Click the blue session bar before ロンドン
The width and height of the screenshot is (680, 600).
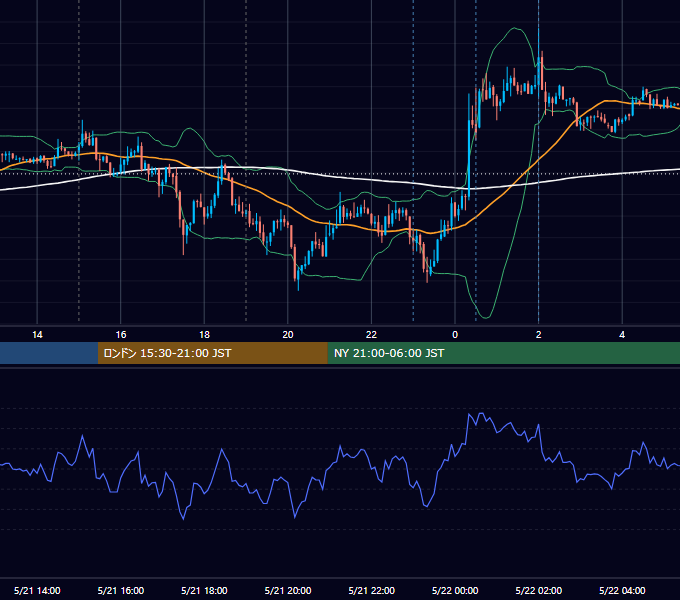[x=49, y=353]
